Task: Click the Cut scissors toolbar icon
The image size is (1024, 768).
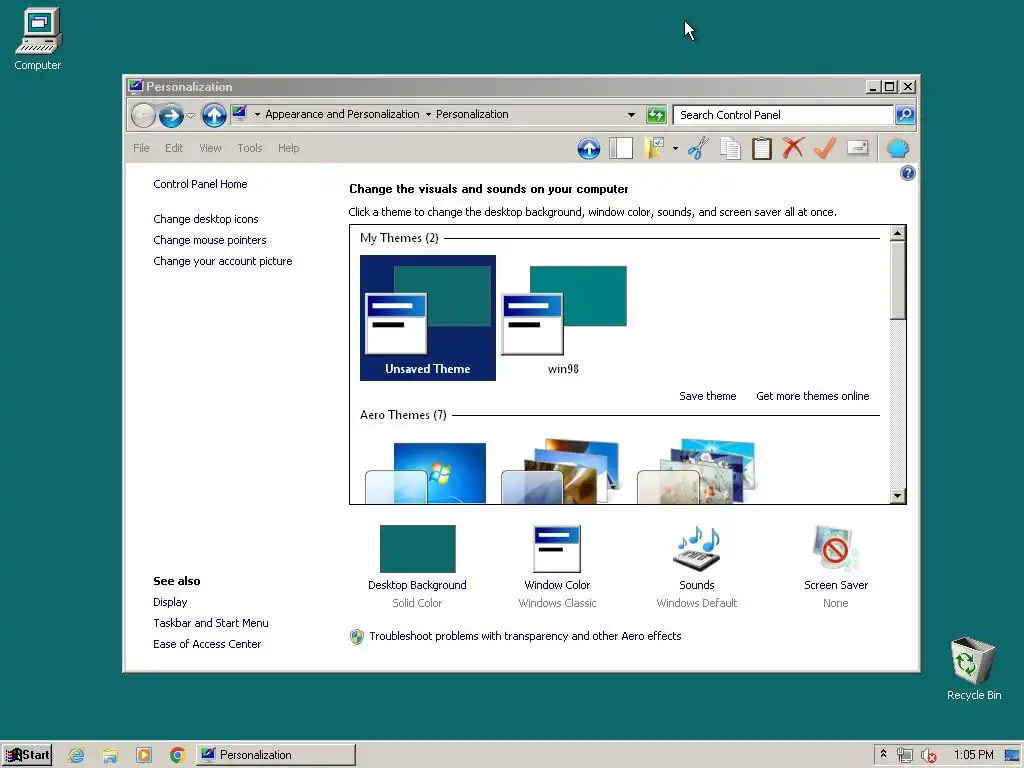Action: [x=698, y=148]
